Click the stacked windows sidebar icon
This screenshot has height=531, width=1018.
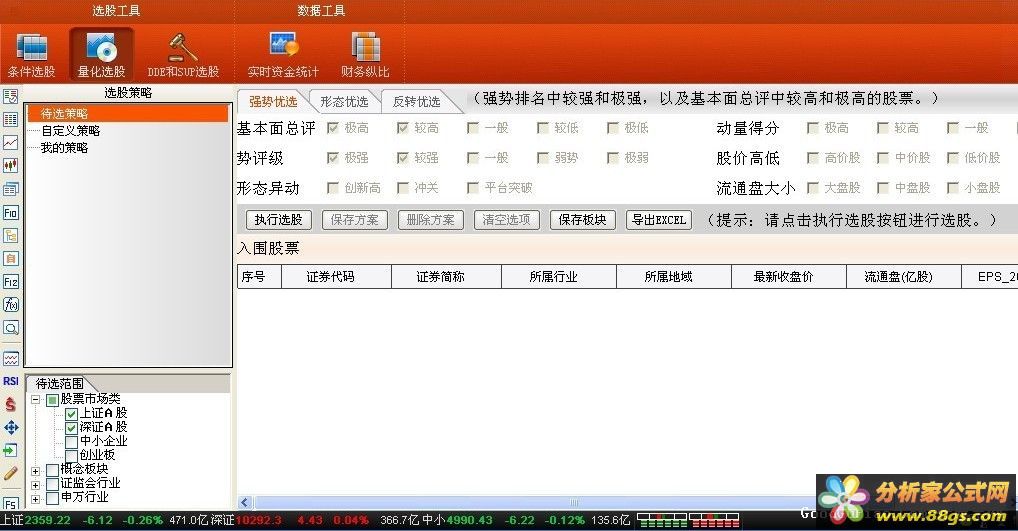(10, 189)
